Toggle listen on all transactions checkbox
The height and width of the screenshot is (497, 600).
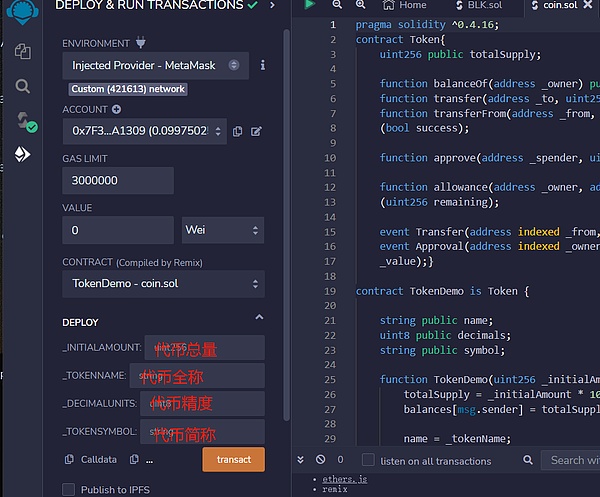[x=368, y=460]
